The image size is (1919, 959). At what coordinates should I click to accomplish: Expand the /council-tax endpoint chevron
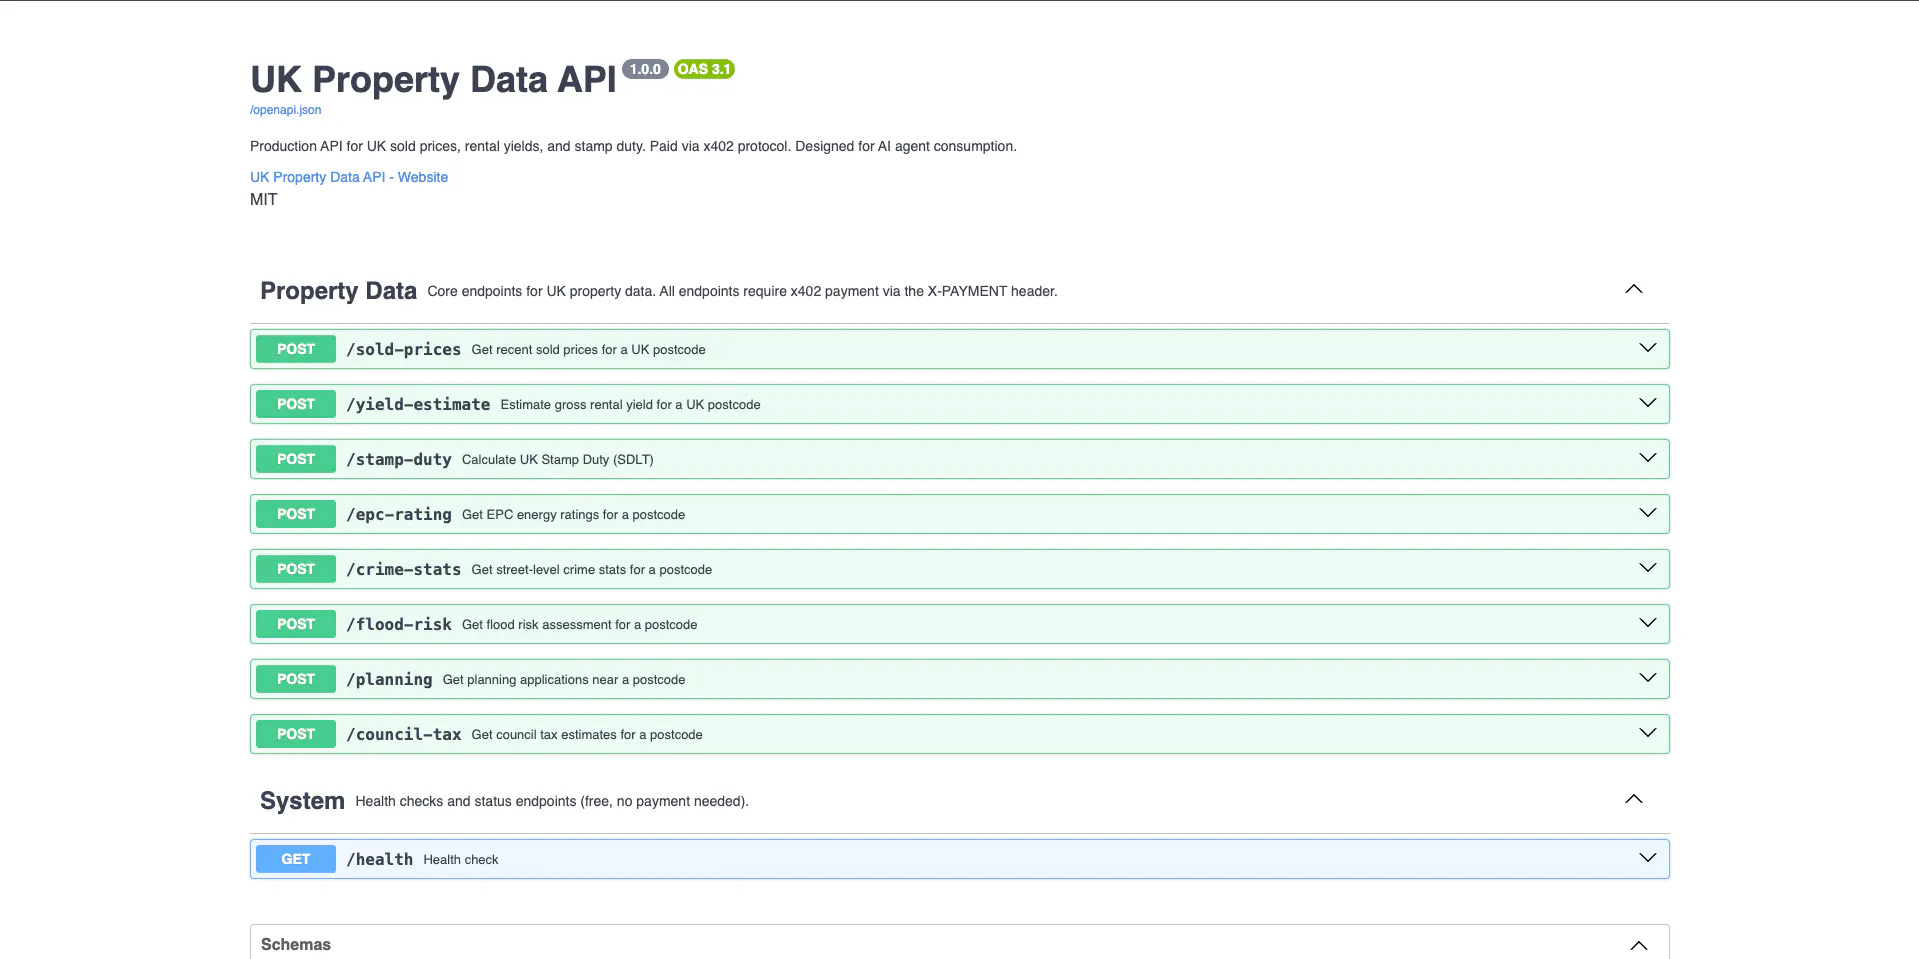[1648, 733]
